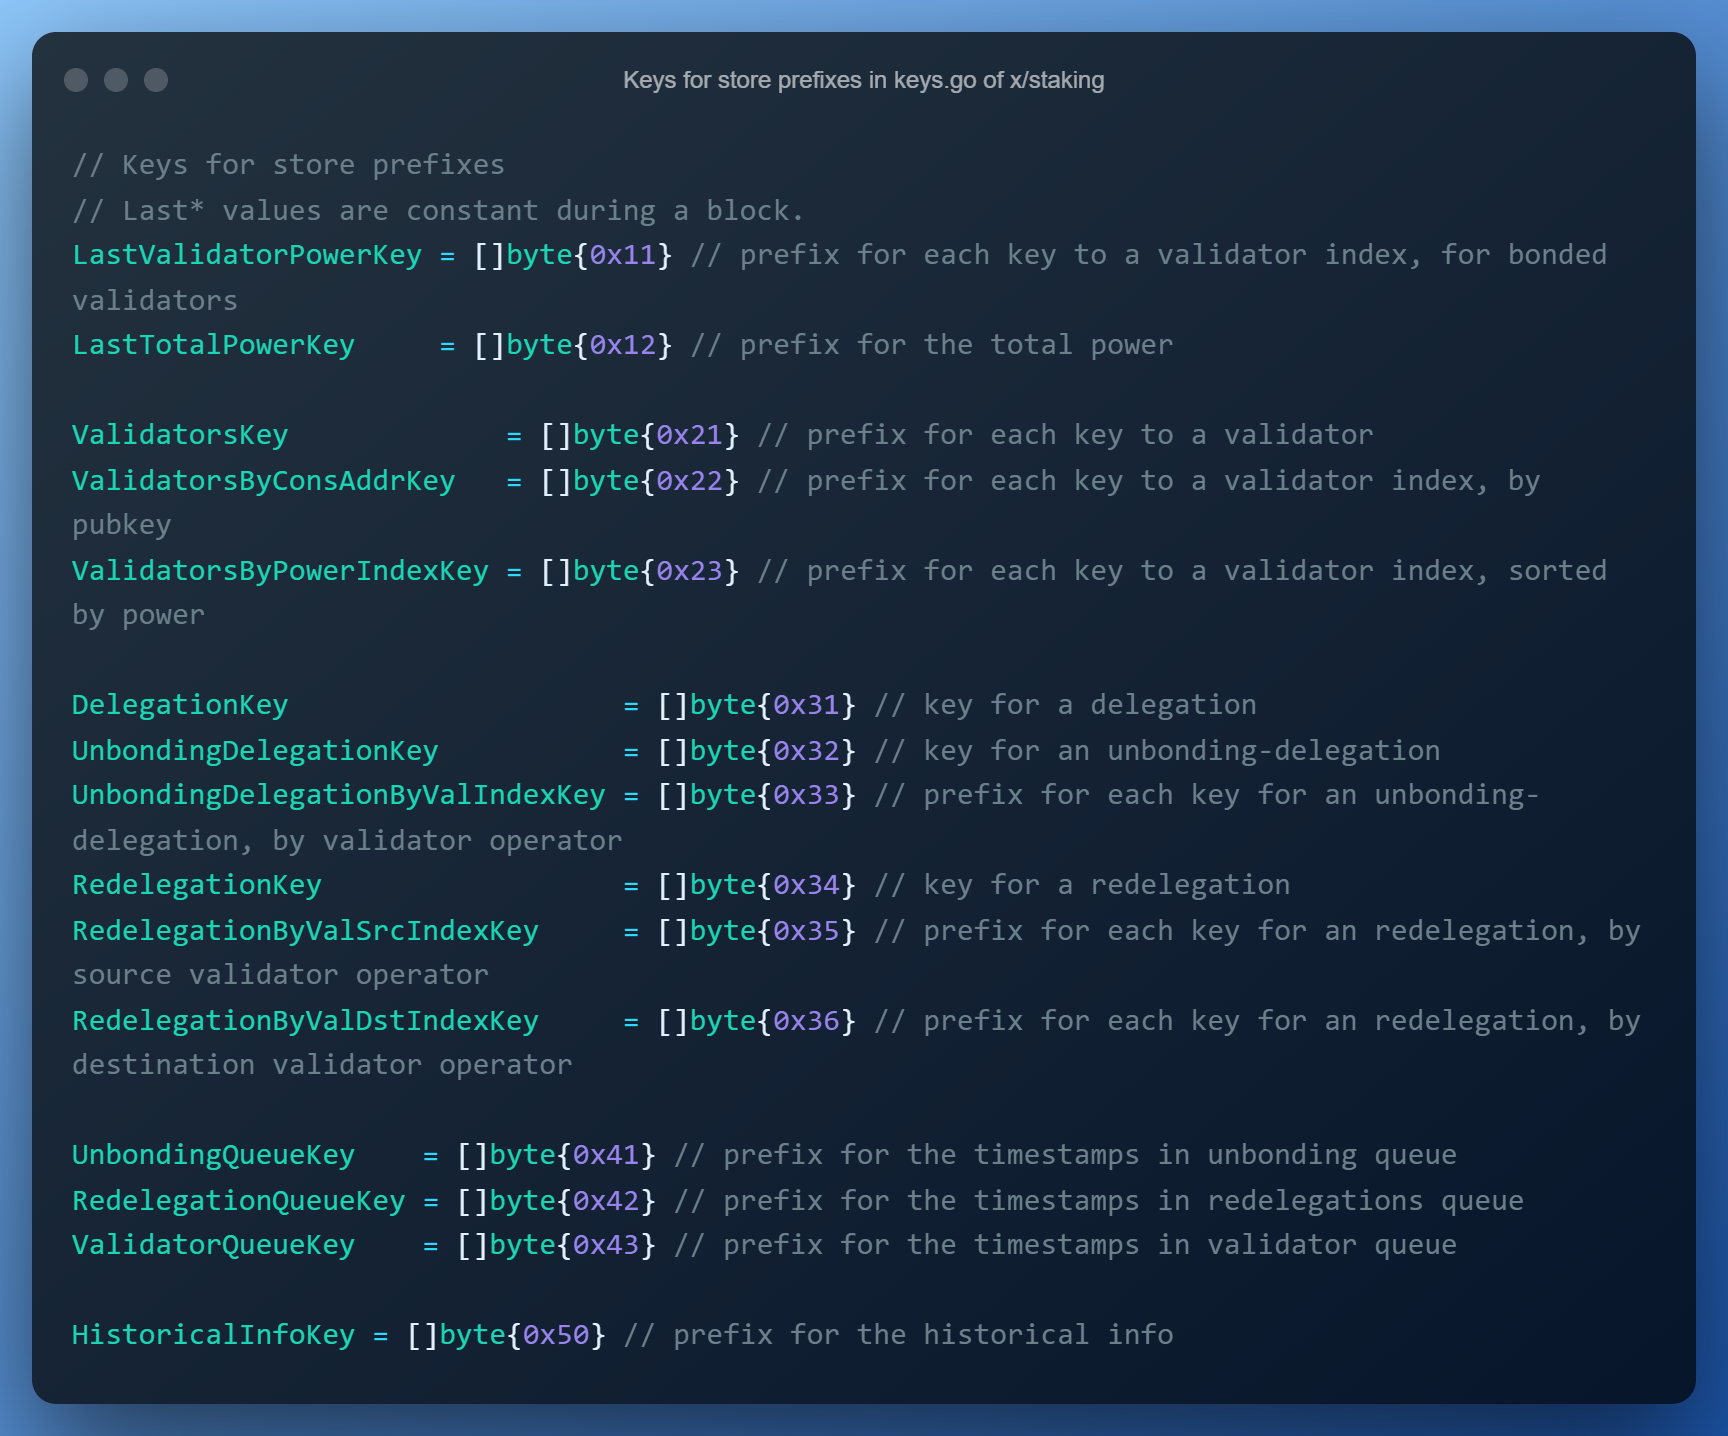Click comment '// key for a redelegation'

(x=1082, y=885)
